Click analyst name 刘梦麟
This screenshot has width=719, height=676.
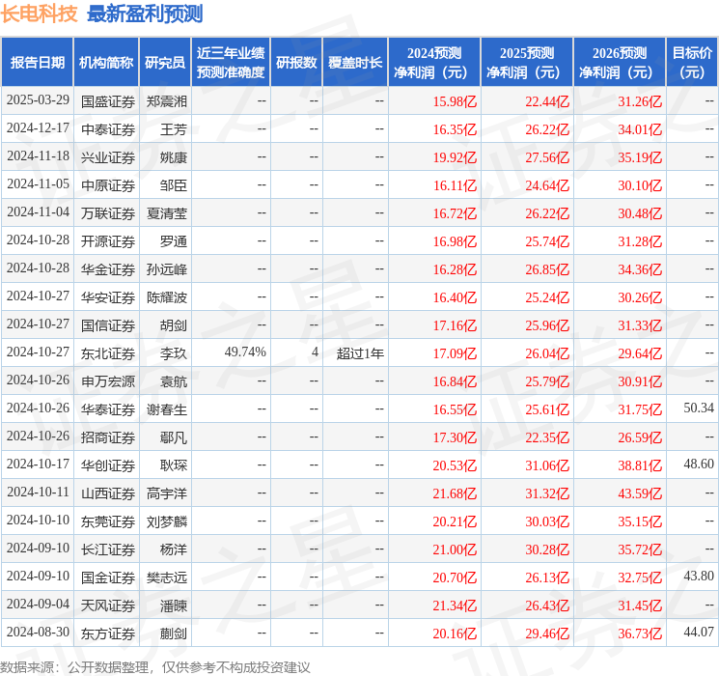click(x=166, y=521)
